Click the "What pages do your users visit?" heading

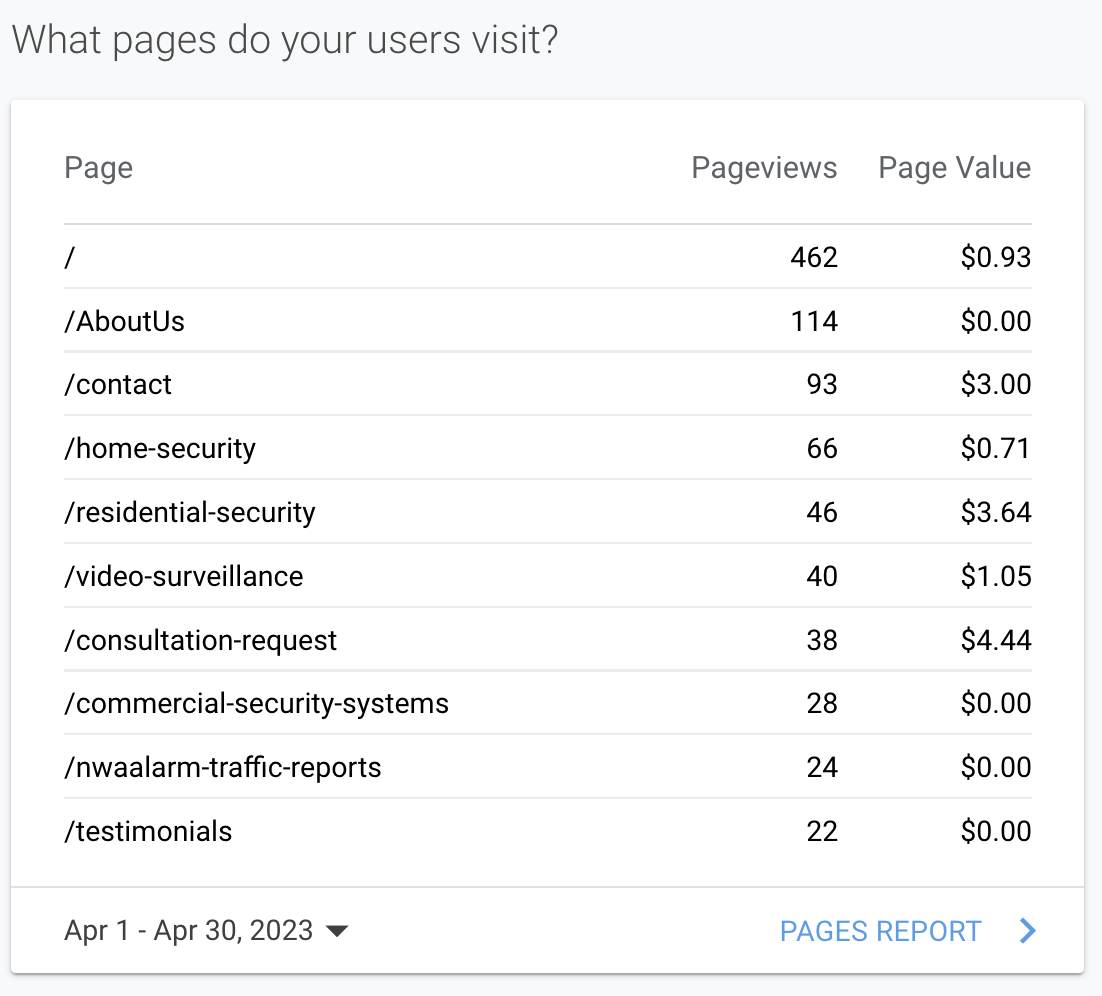click(x=285, y=39)
